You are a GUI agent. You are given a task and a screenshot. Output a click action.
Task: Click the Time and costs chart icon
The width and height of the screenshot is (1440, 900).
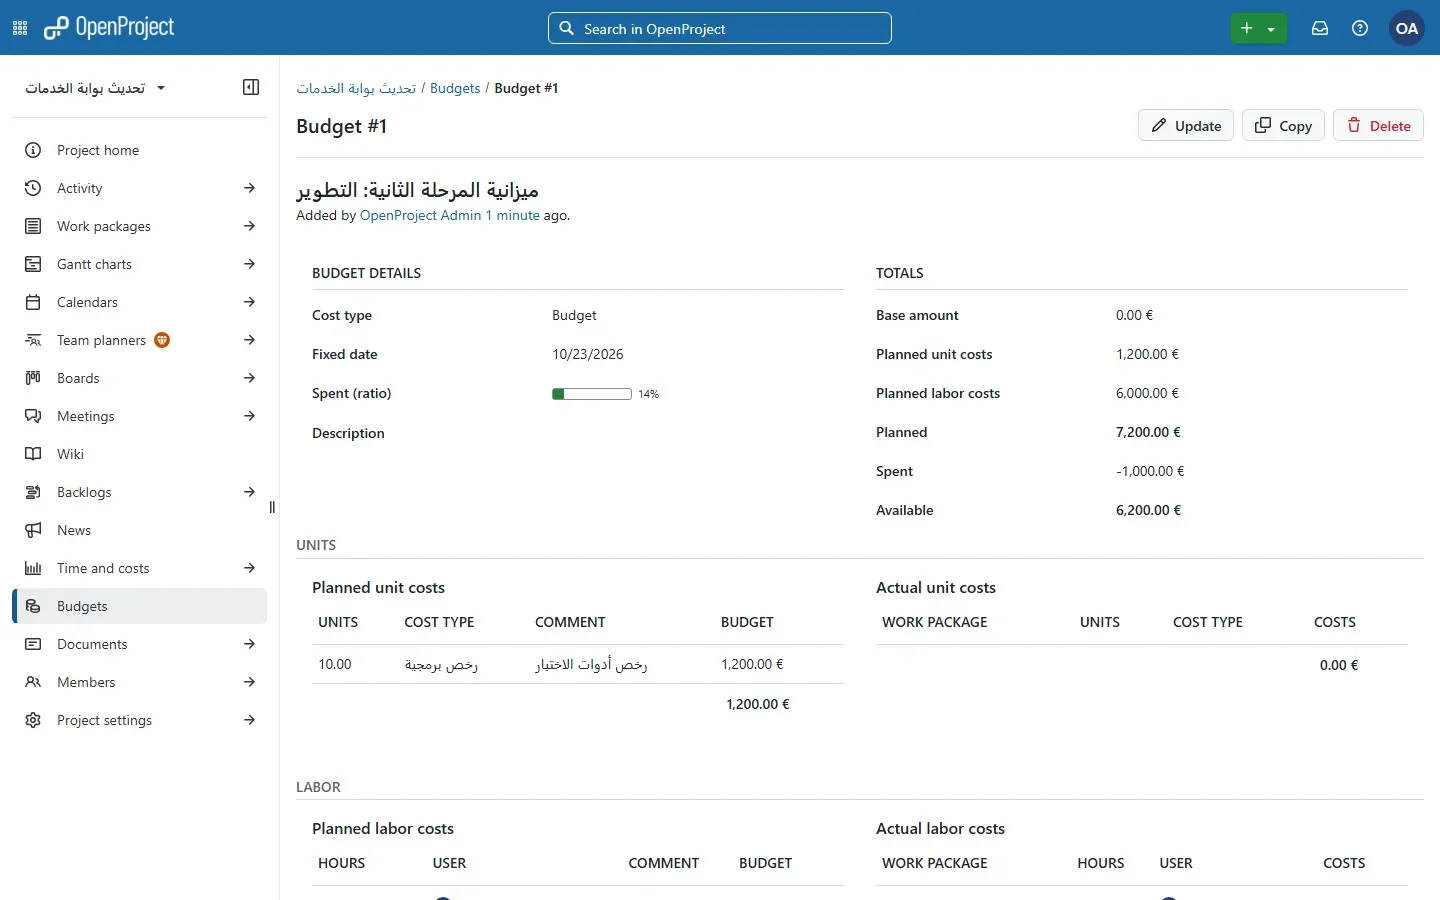(x=33, y=568)
